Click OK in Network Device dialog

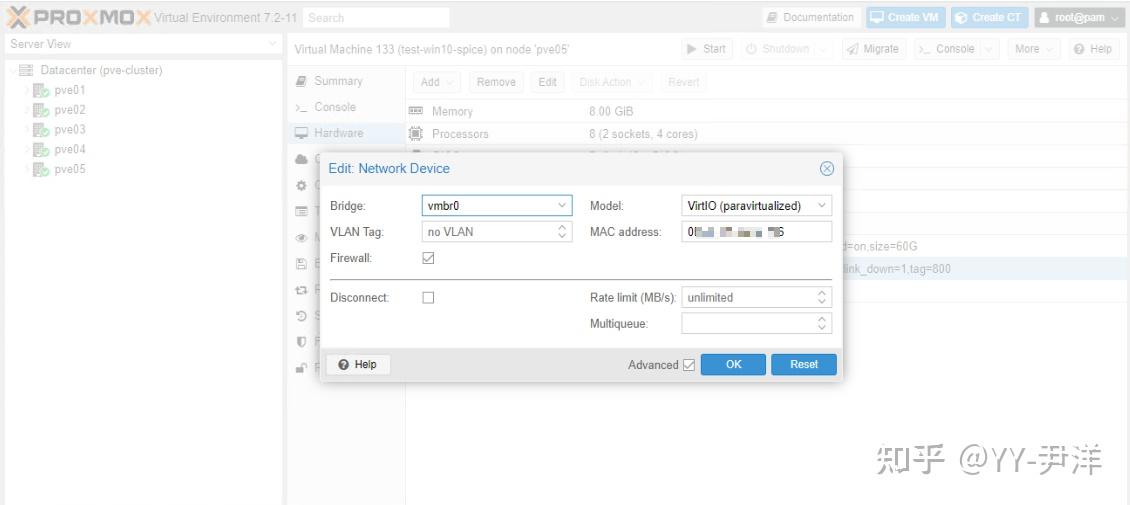tap(733, 365)
